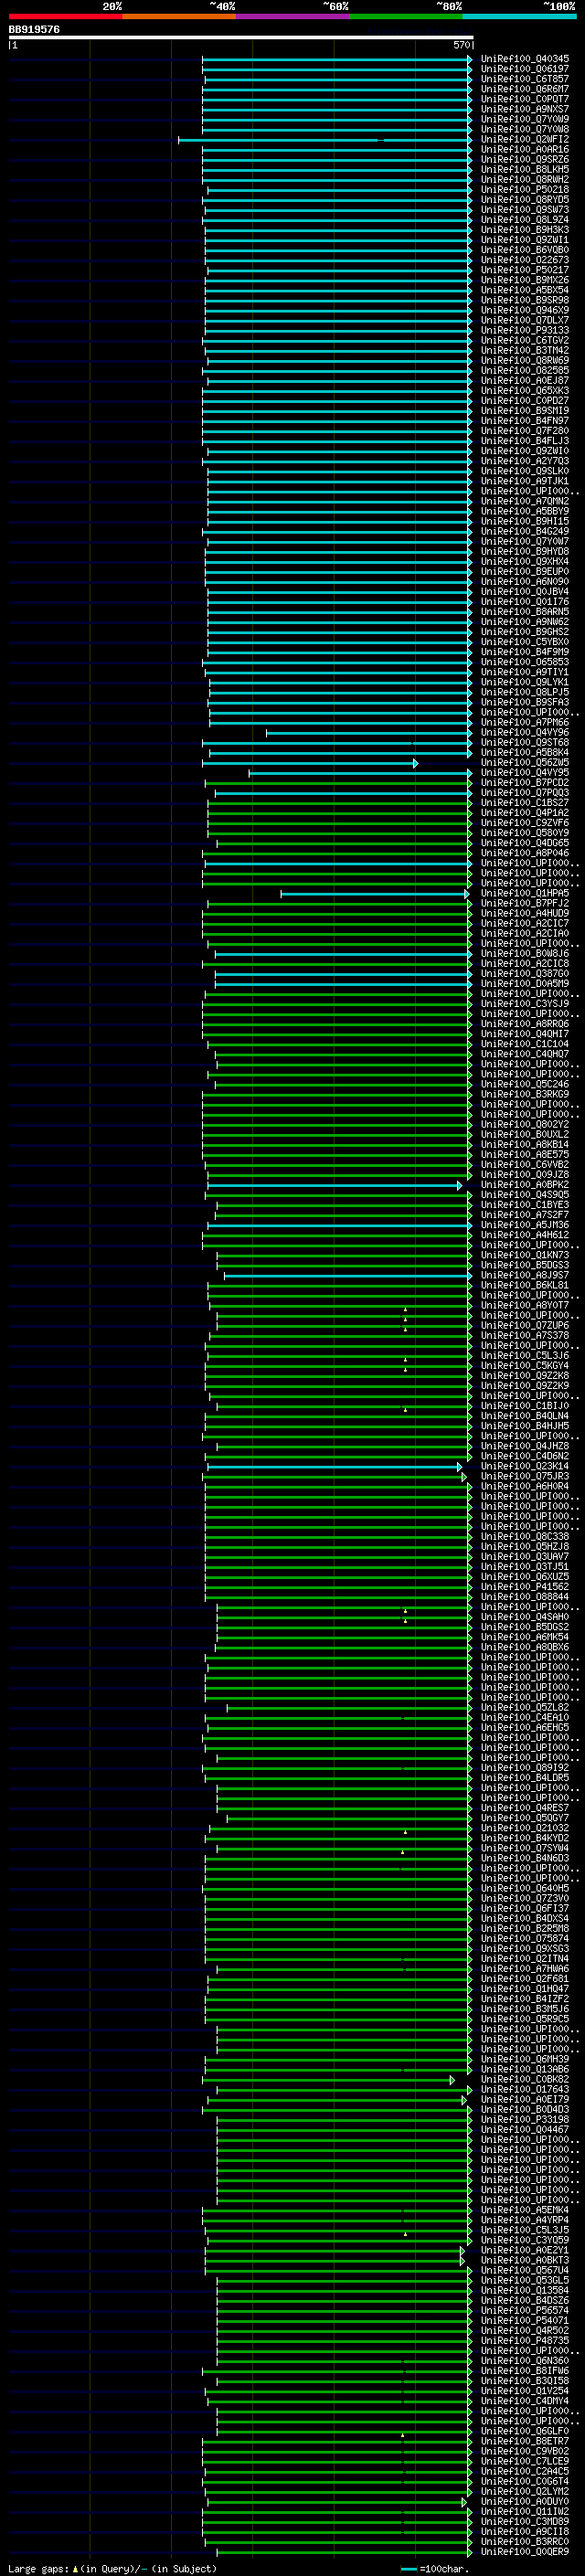Select hit UniRef100_Q7Y0W9
The height and width of the screenshot is (2576, 585).
[525, 119]
